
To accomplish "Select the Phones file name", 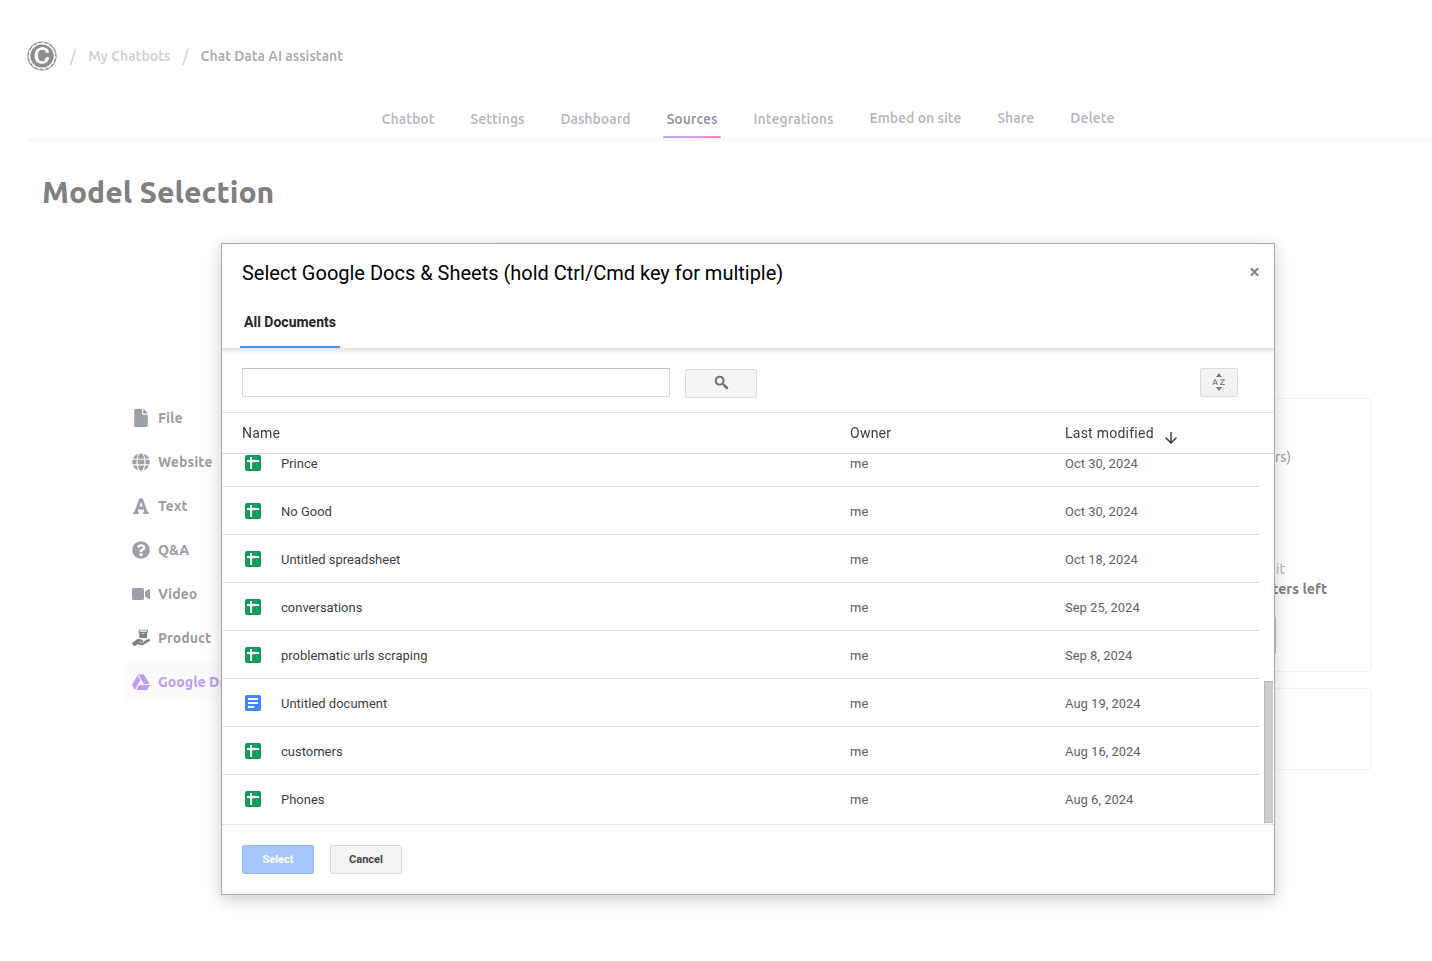I will (302, 800).
